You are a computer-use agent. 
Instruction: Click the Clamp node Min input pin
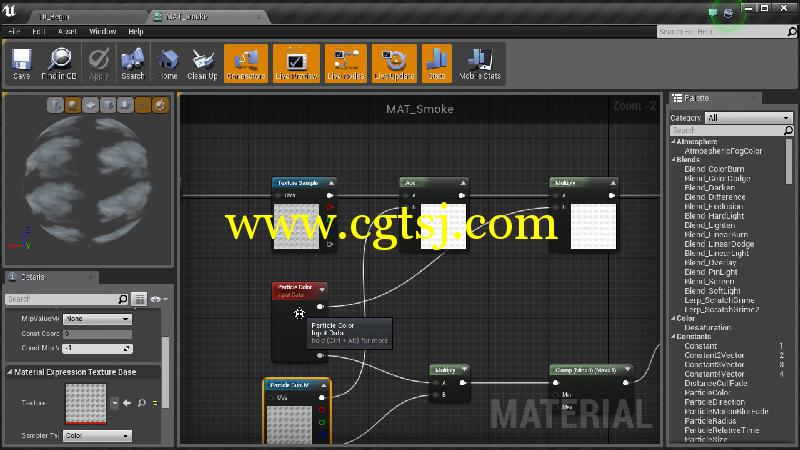tap(556, 395)
